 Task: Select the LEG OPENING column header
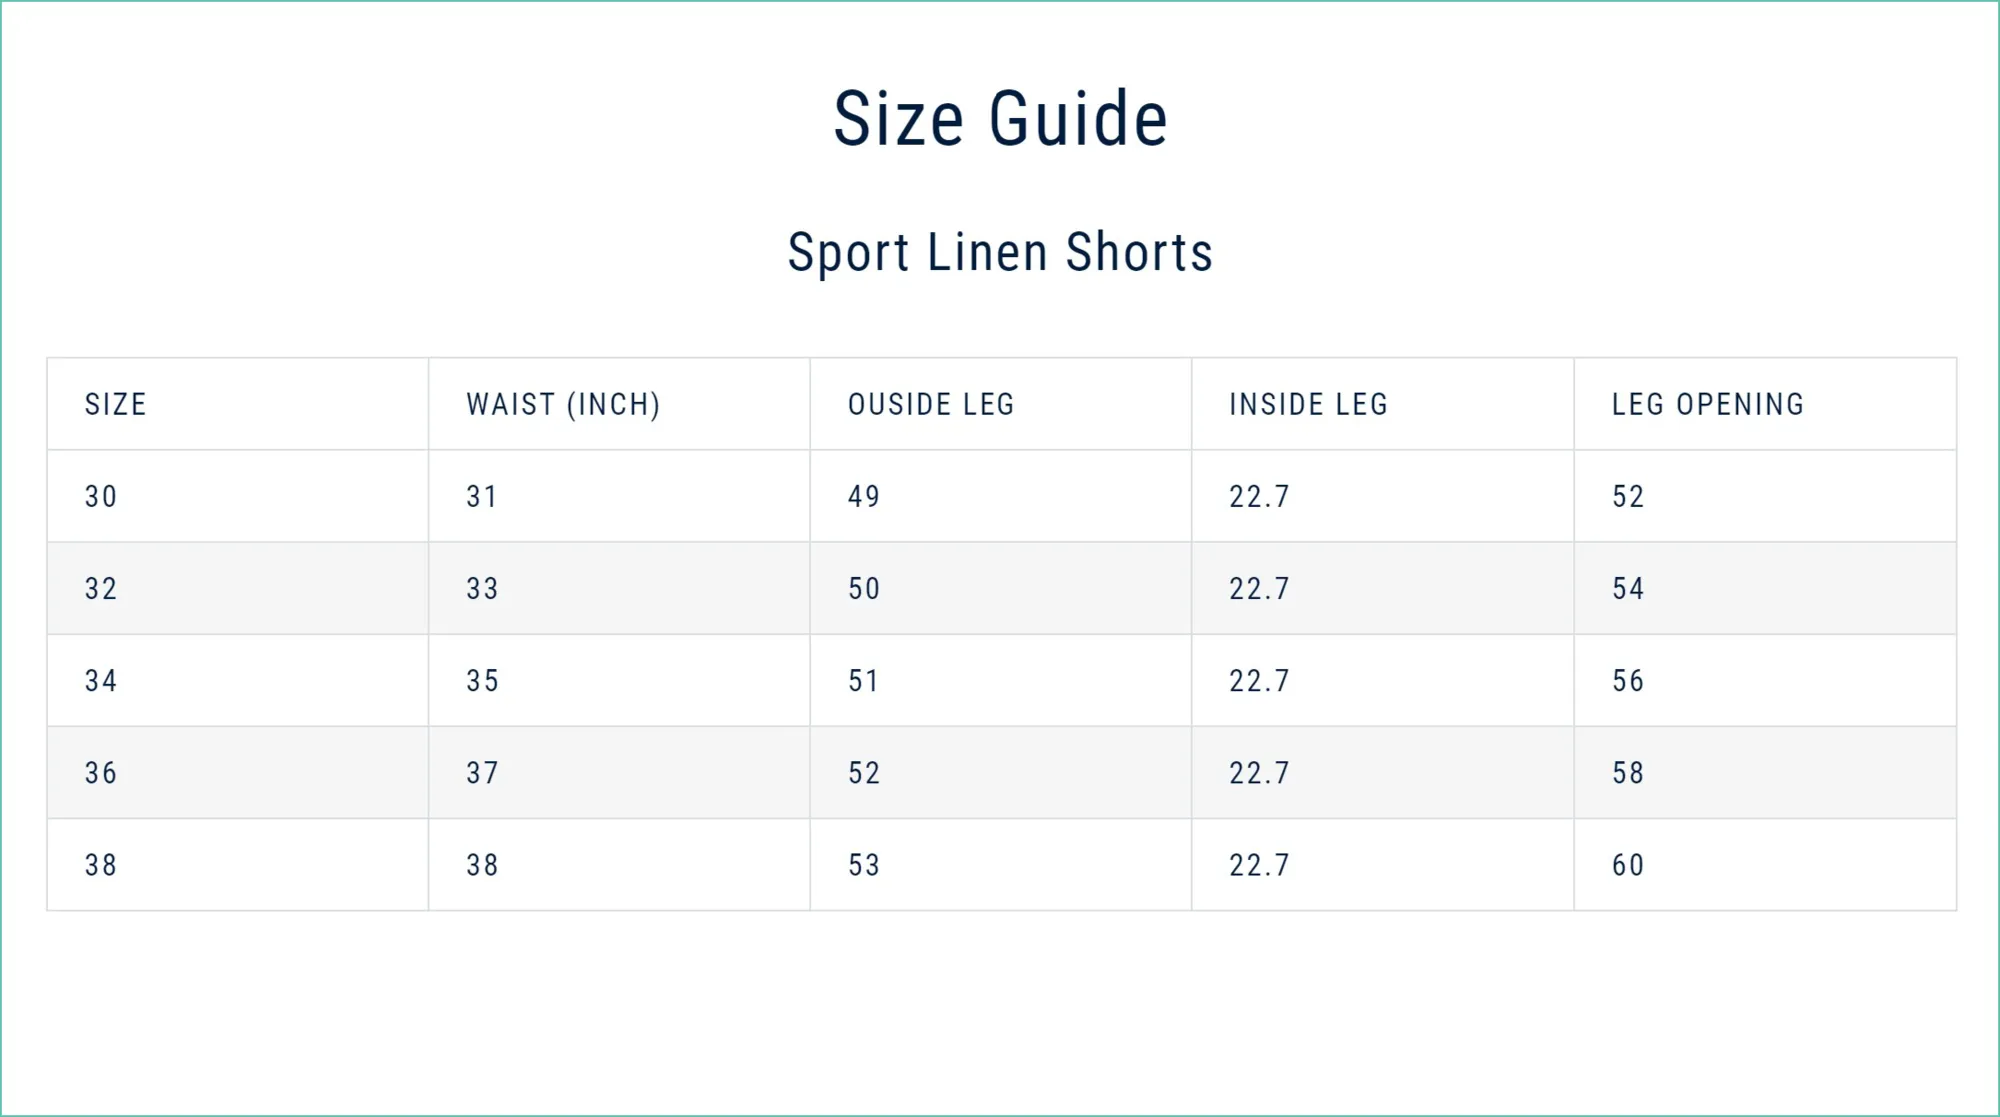[x=1708, y=404]
